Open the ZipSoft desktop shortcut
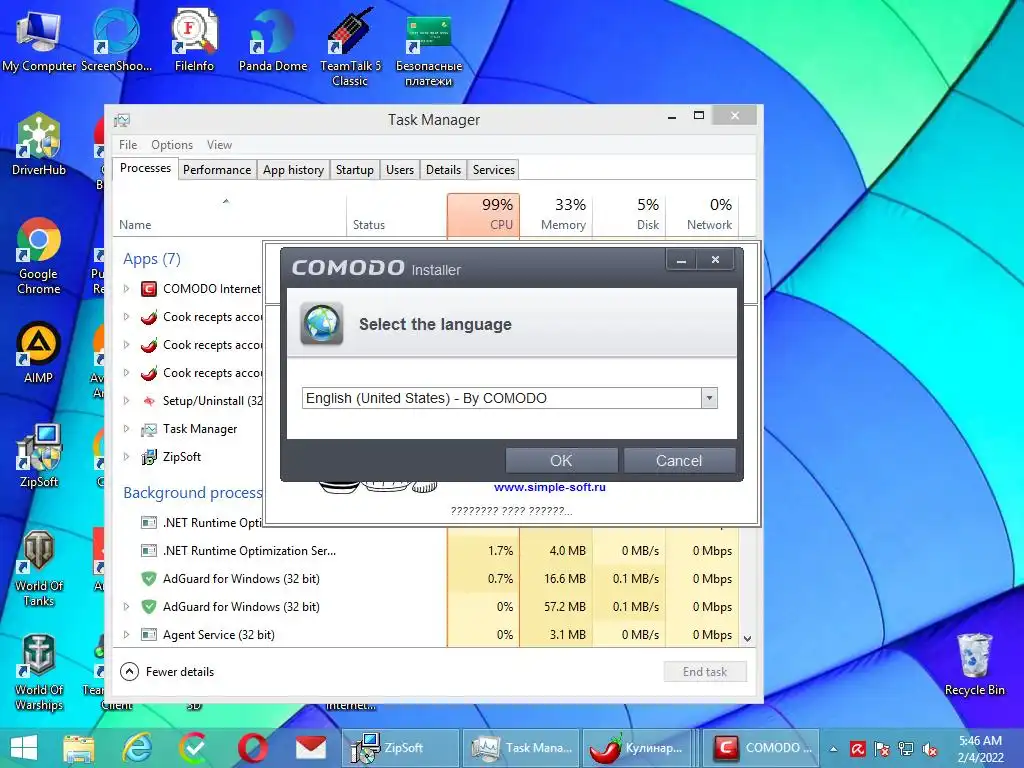1024x768 pixels. coord(39,456)
